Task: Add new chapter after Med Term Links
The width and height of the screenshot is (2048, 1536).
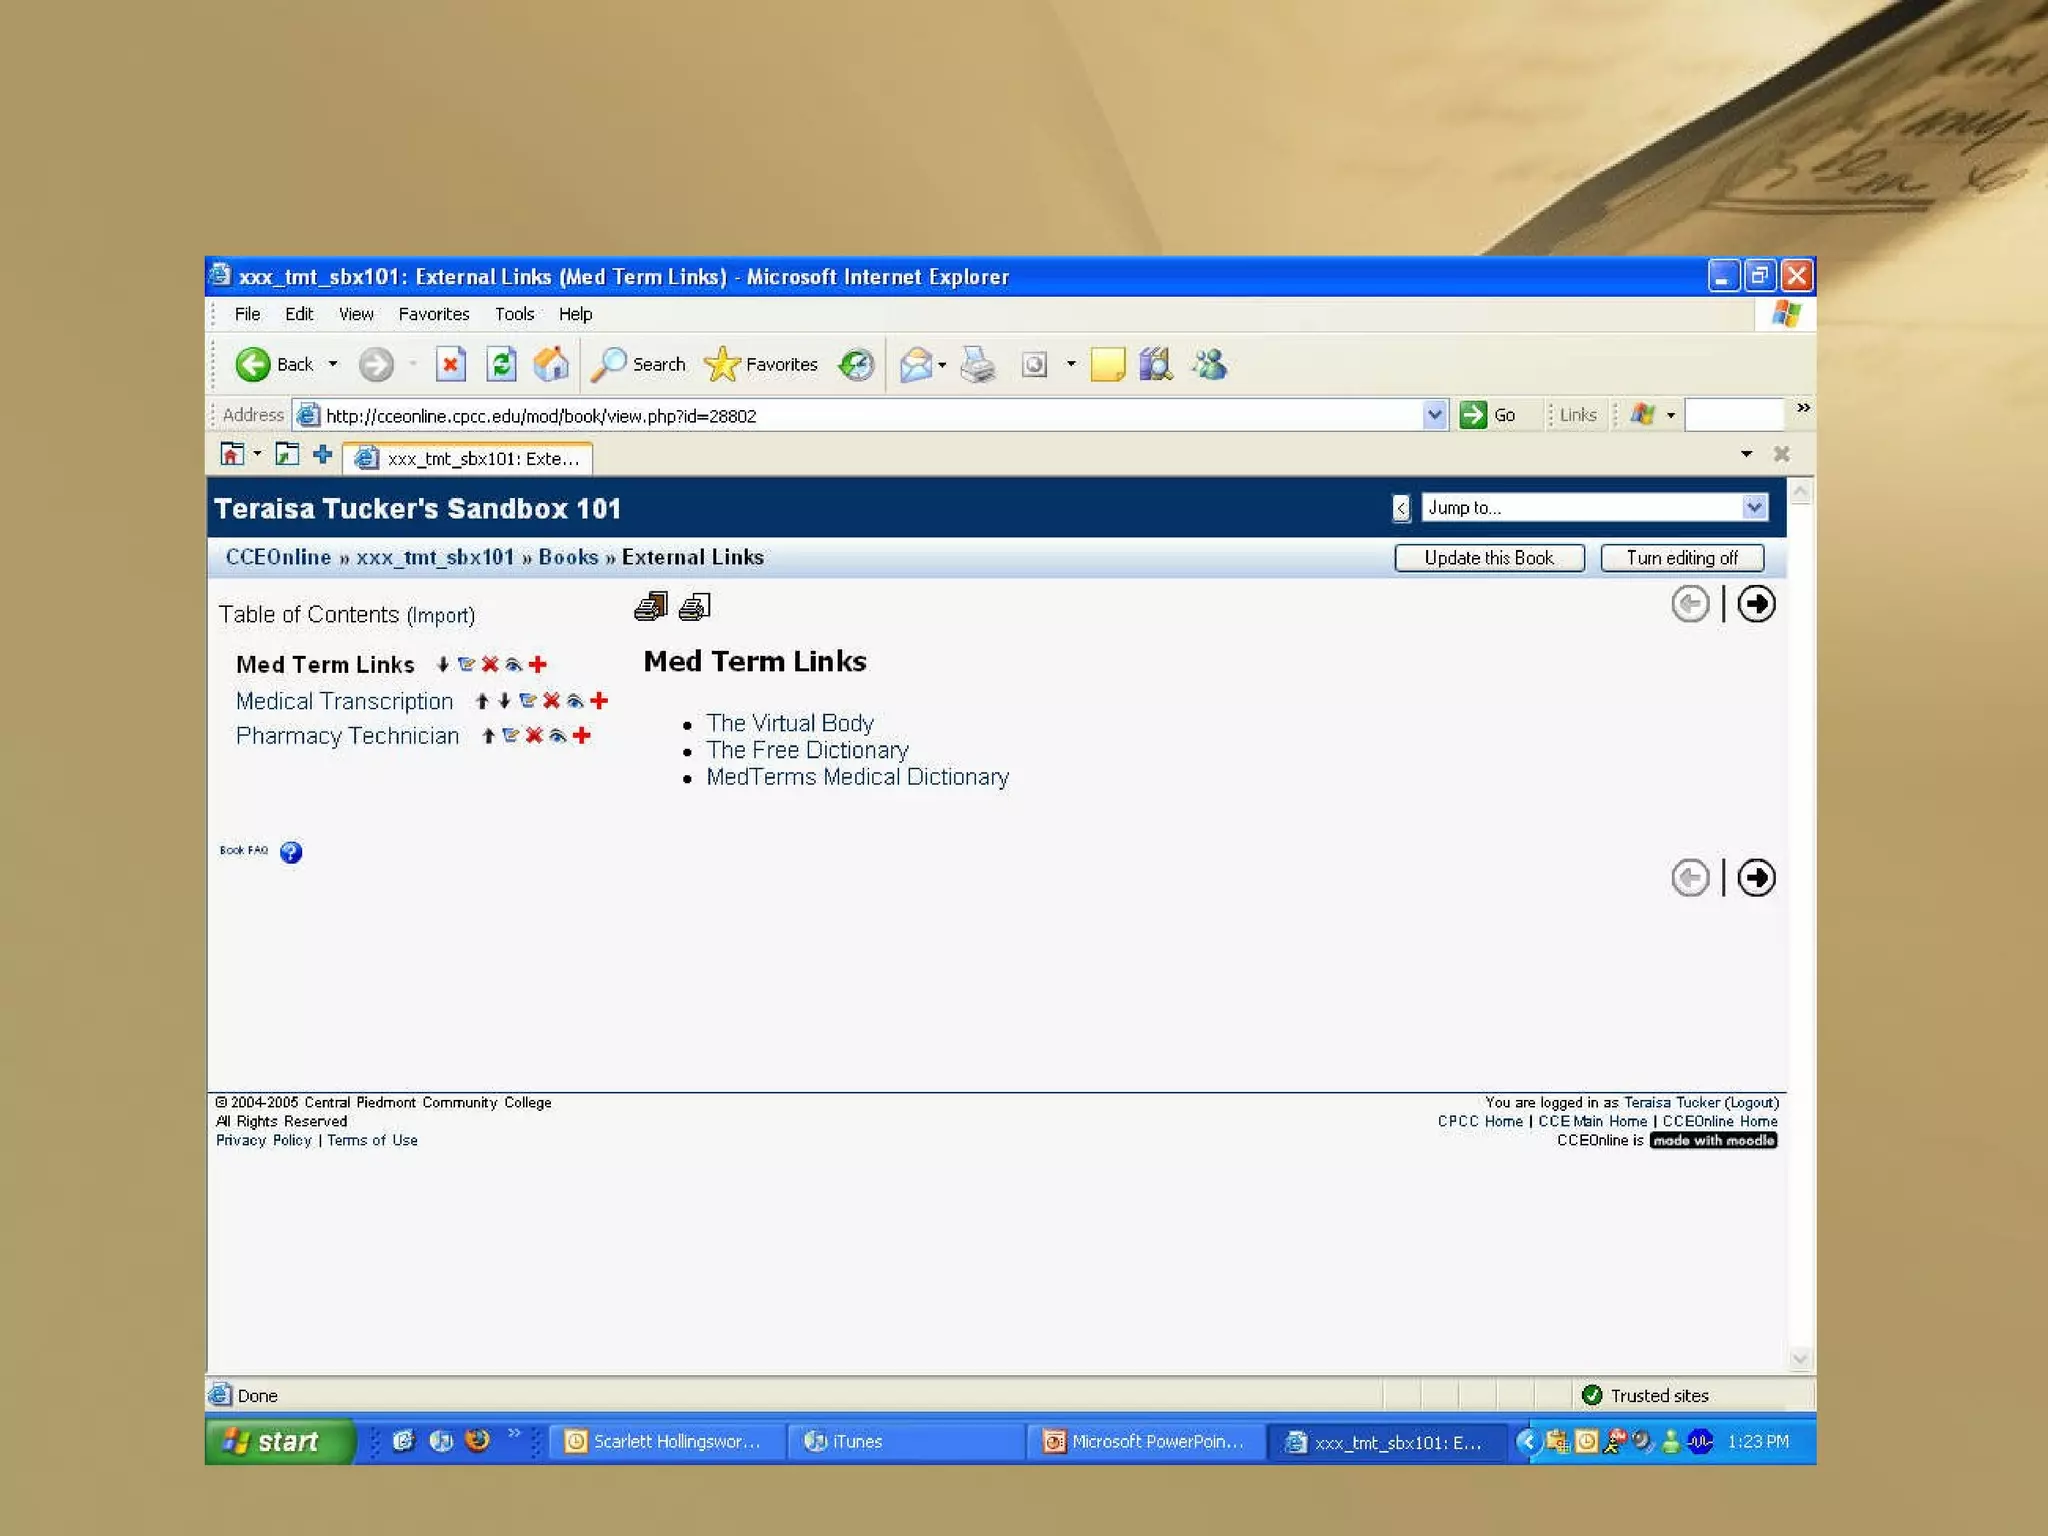Action: coord(538,664)
